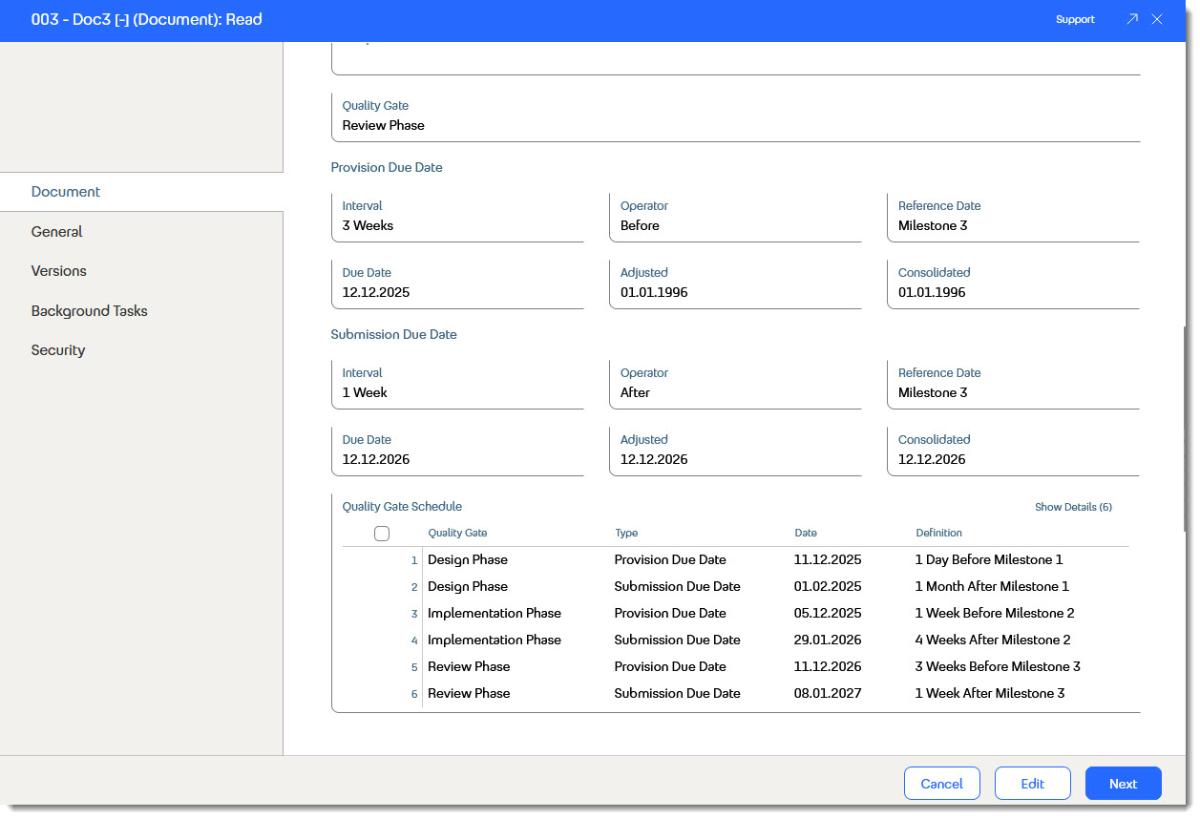The height and width of the screenshot is (819, 1200).
Task: Click the Cancel button
Action: click(x=942, y=784)
